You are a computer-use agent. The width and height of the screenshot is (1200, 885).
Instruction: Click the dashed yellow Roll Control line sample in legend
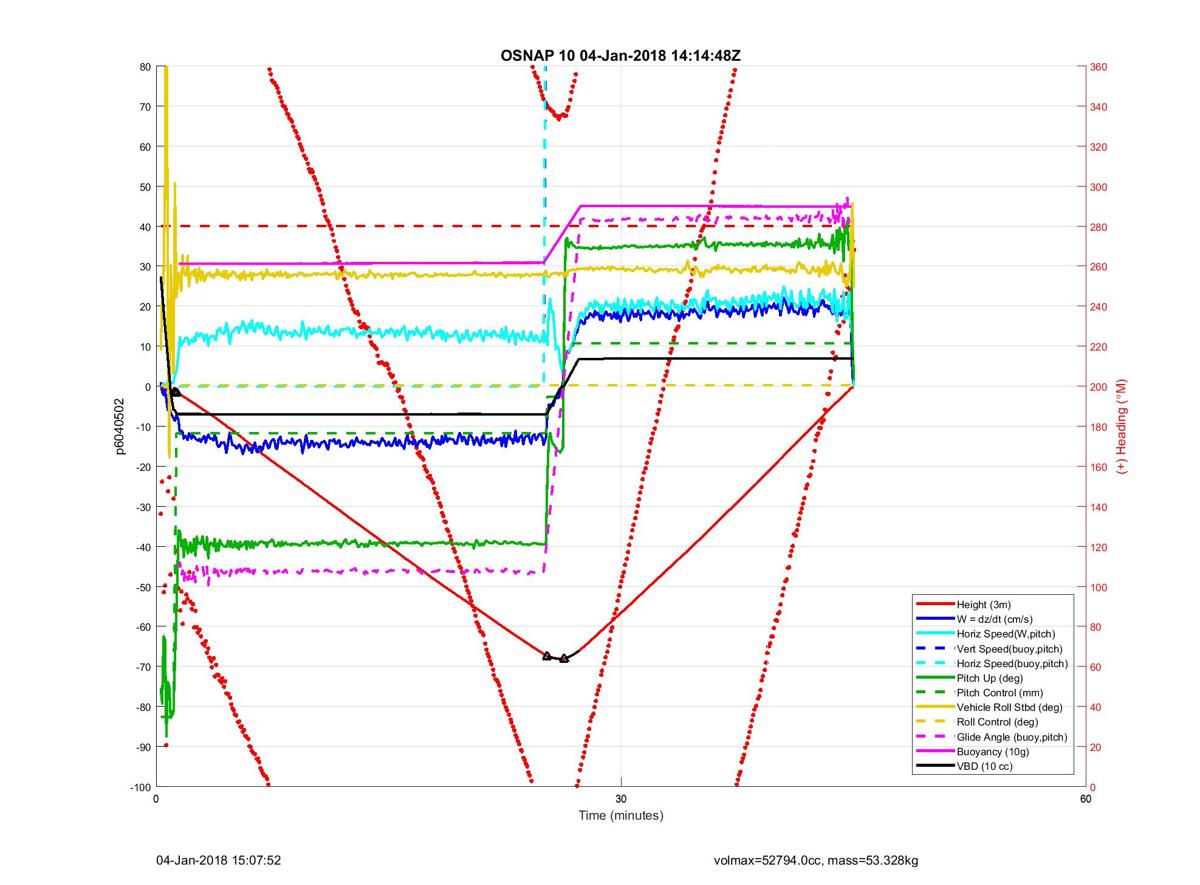pos(934,722)
